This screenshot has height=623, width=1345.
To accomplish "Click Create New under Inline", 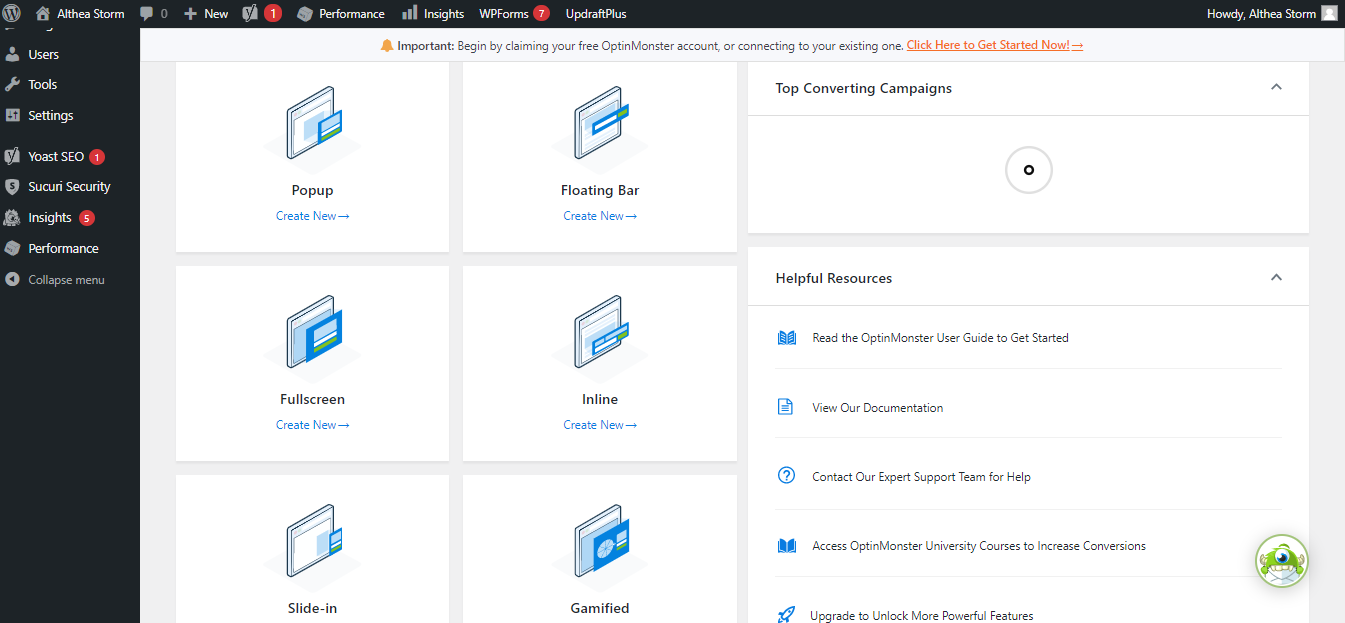I will [x=600, y=425].
